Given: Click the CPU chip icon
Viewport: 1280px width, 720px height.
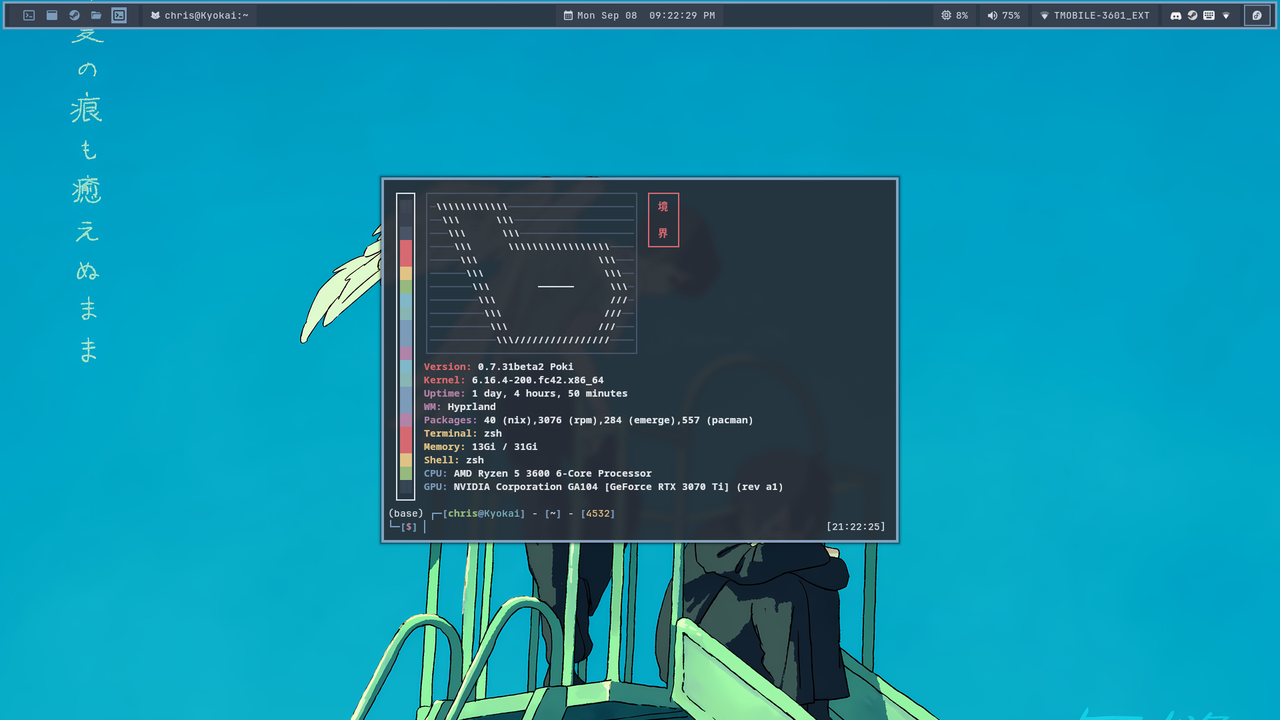Looking at the screenshot, I should tap(946, 15).
